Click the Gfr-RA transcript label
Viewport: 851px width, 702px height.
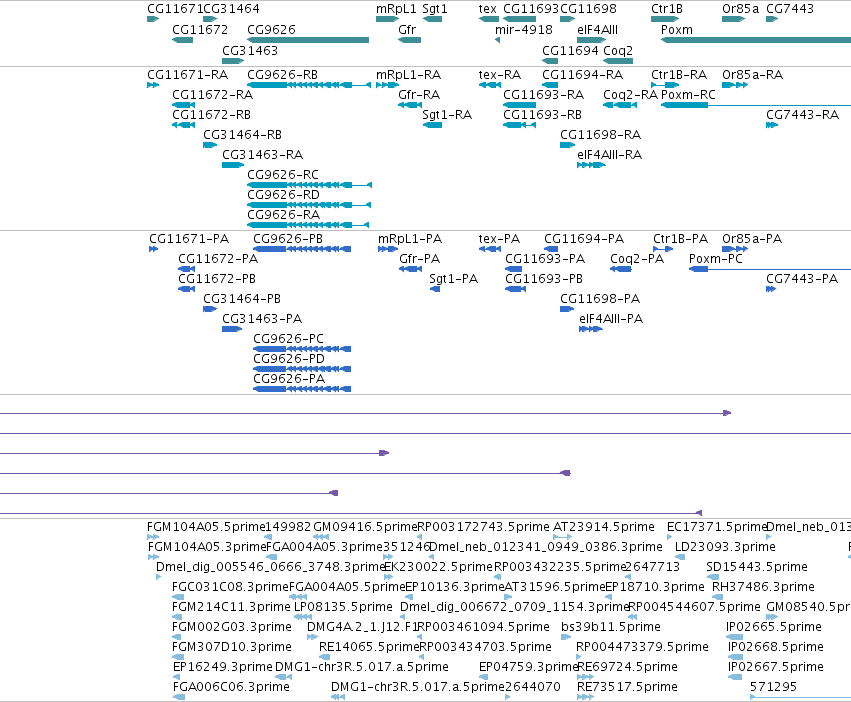pyautogui.click(x=419, y=95)
